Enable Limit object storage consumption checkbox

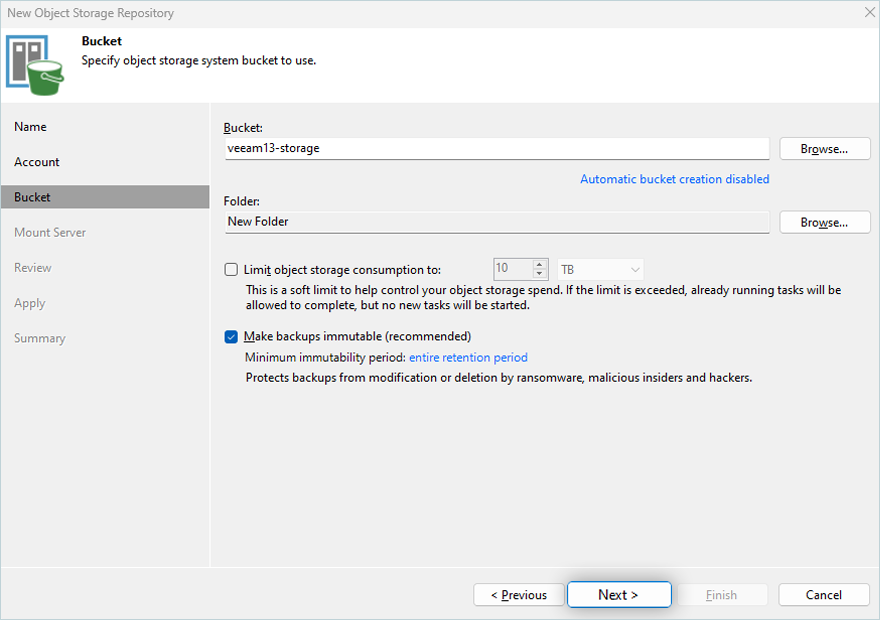(232, 270)
